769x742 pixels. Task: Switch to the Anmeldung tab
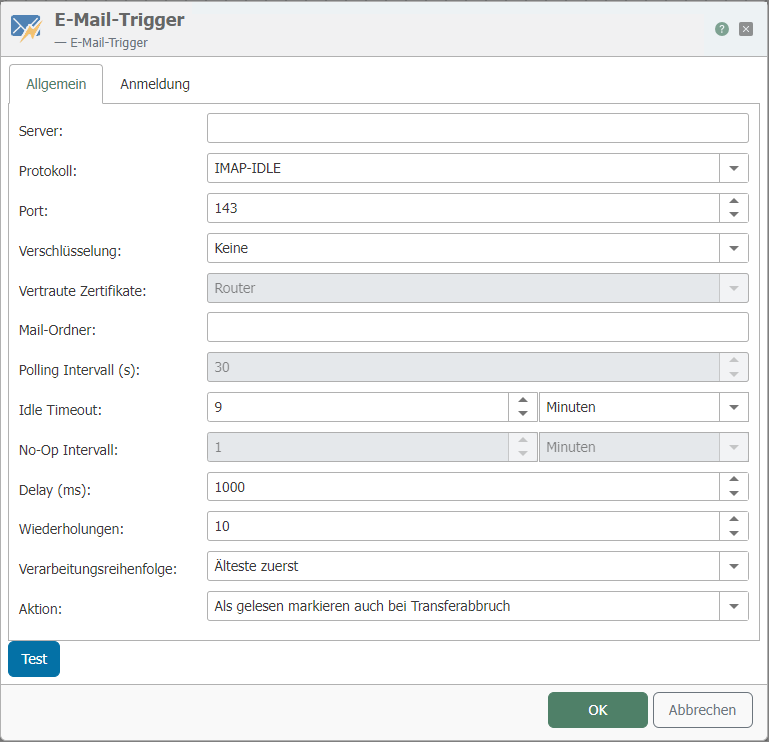155,84
